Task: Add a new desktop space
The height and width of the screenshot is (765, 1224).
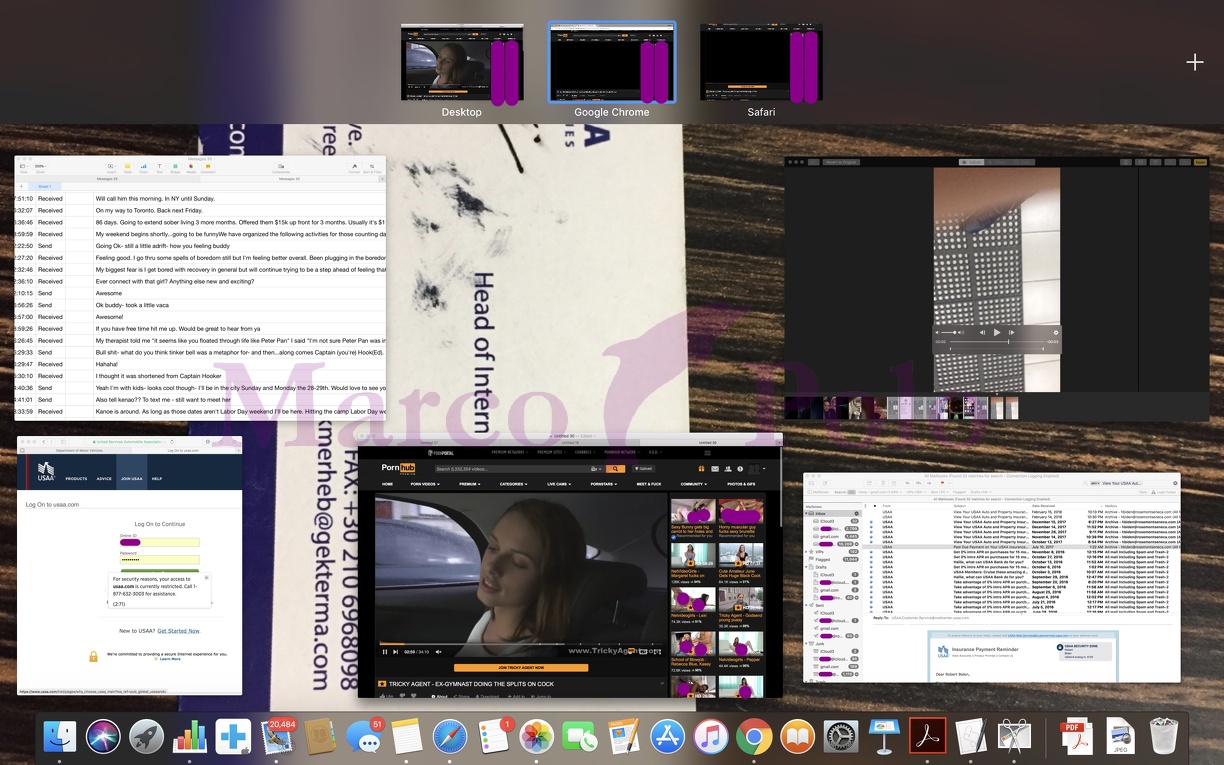Action: click(1195, 62)
